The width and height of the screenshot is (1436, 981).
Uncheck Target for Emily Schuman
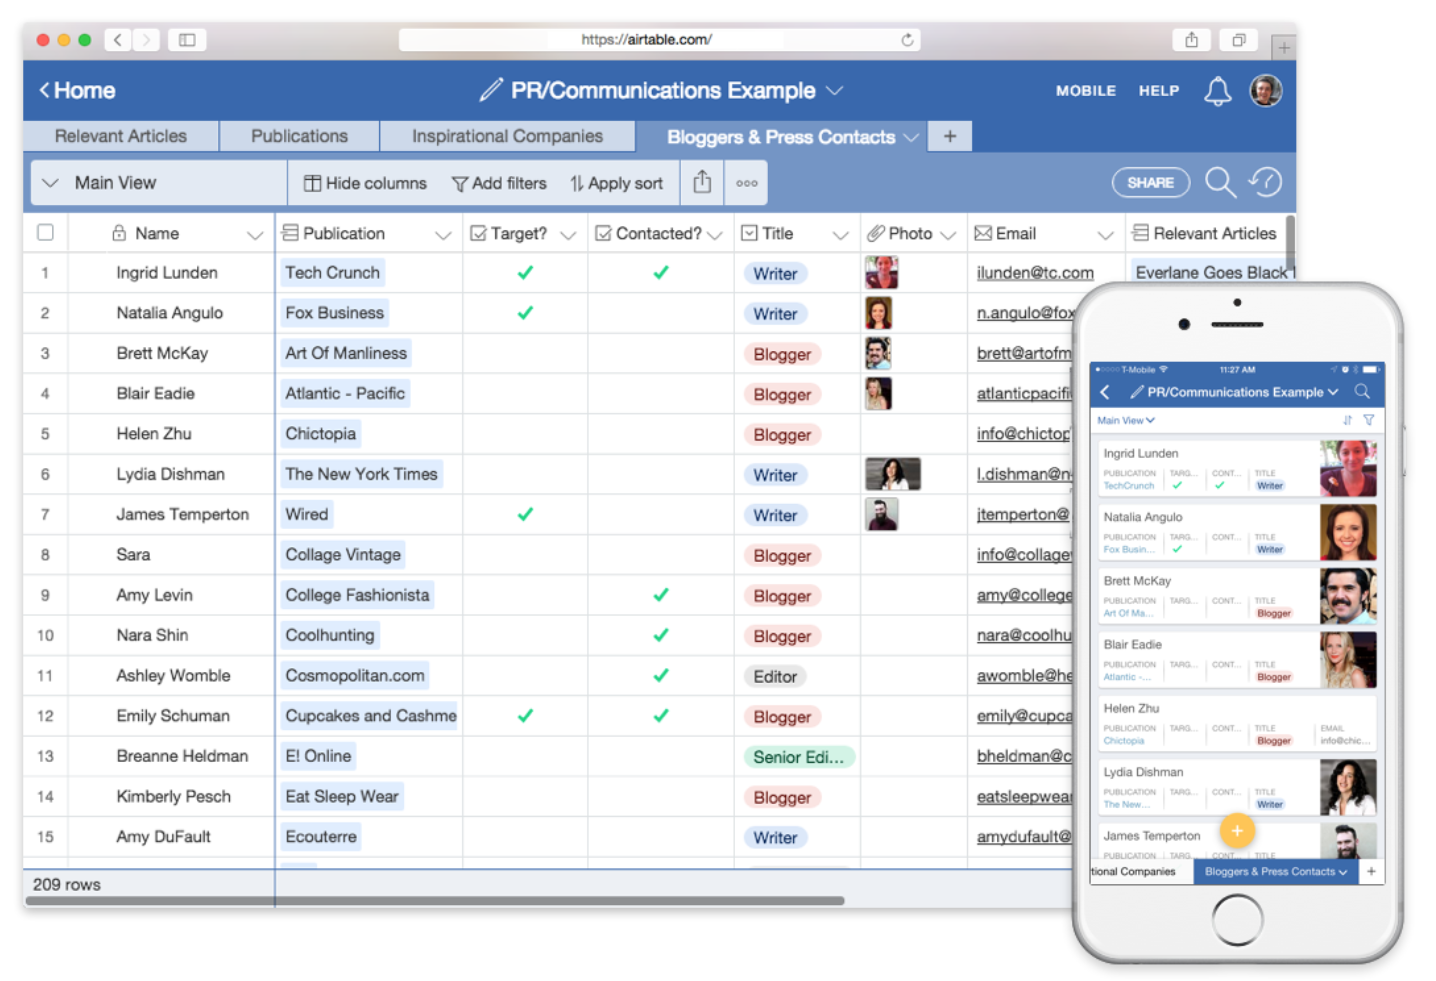[525, 715]
